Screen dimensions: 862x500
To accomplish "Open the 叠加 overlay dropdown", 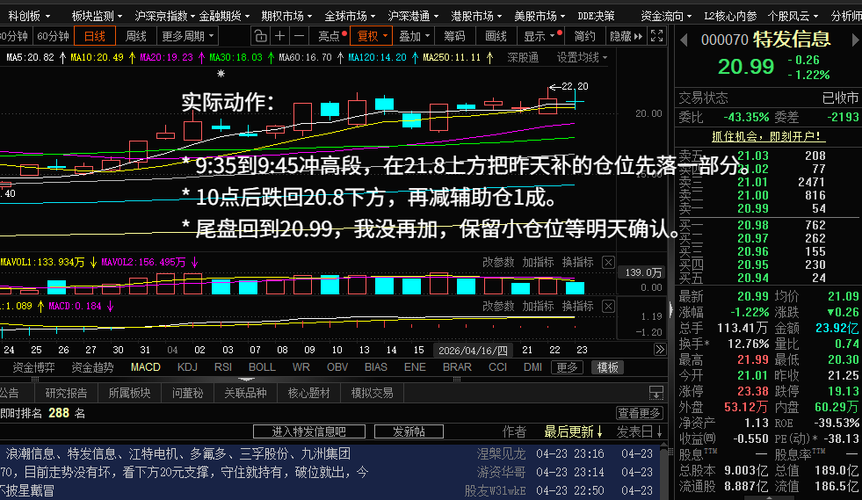I will [x=414, y=36].
